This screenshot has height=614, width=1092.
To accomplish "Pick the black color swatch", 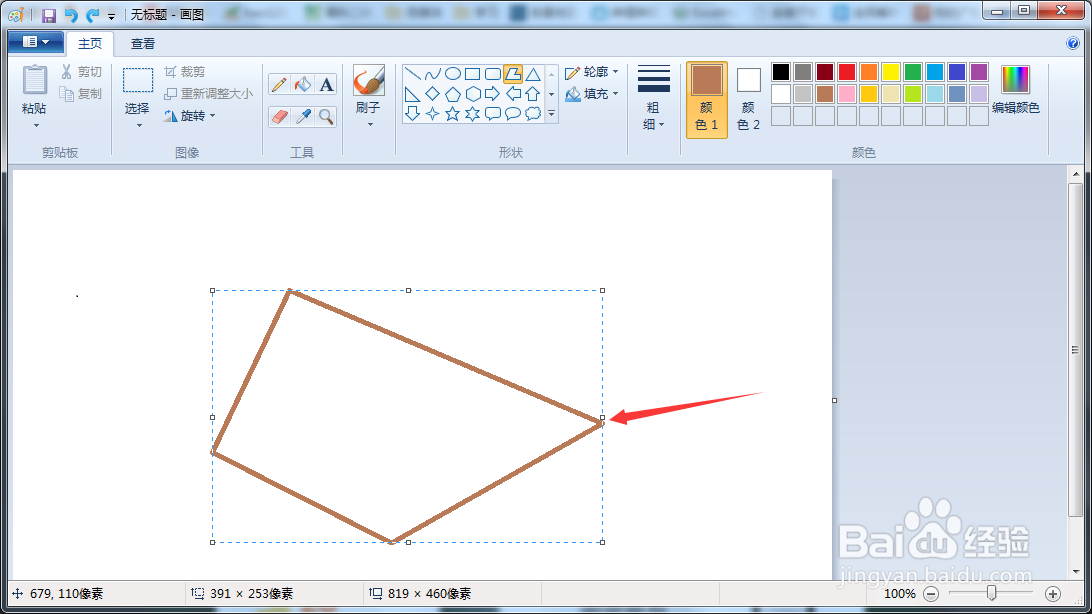I will tap(781, 71).
